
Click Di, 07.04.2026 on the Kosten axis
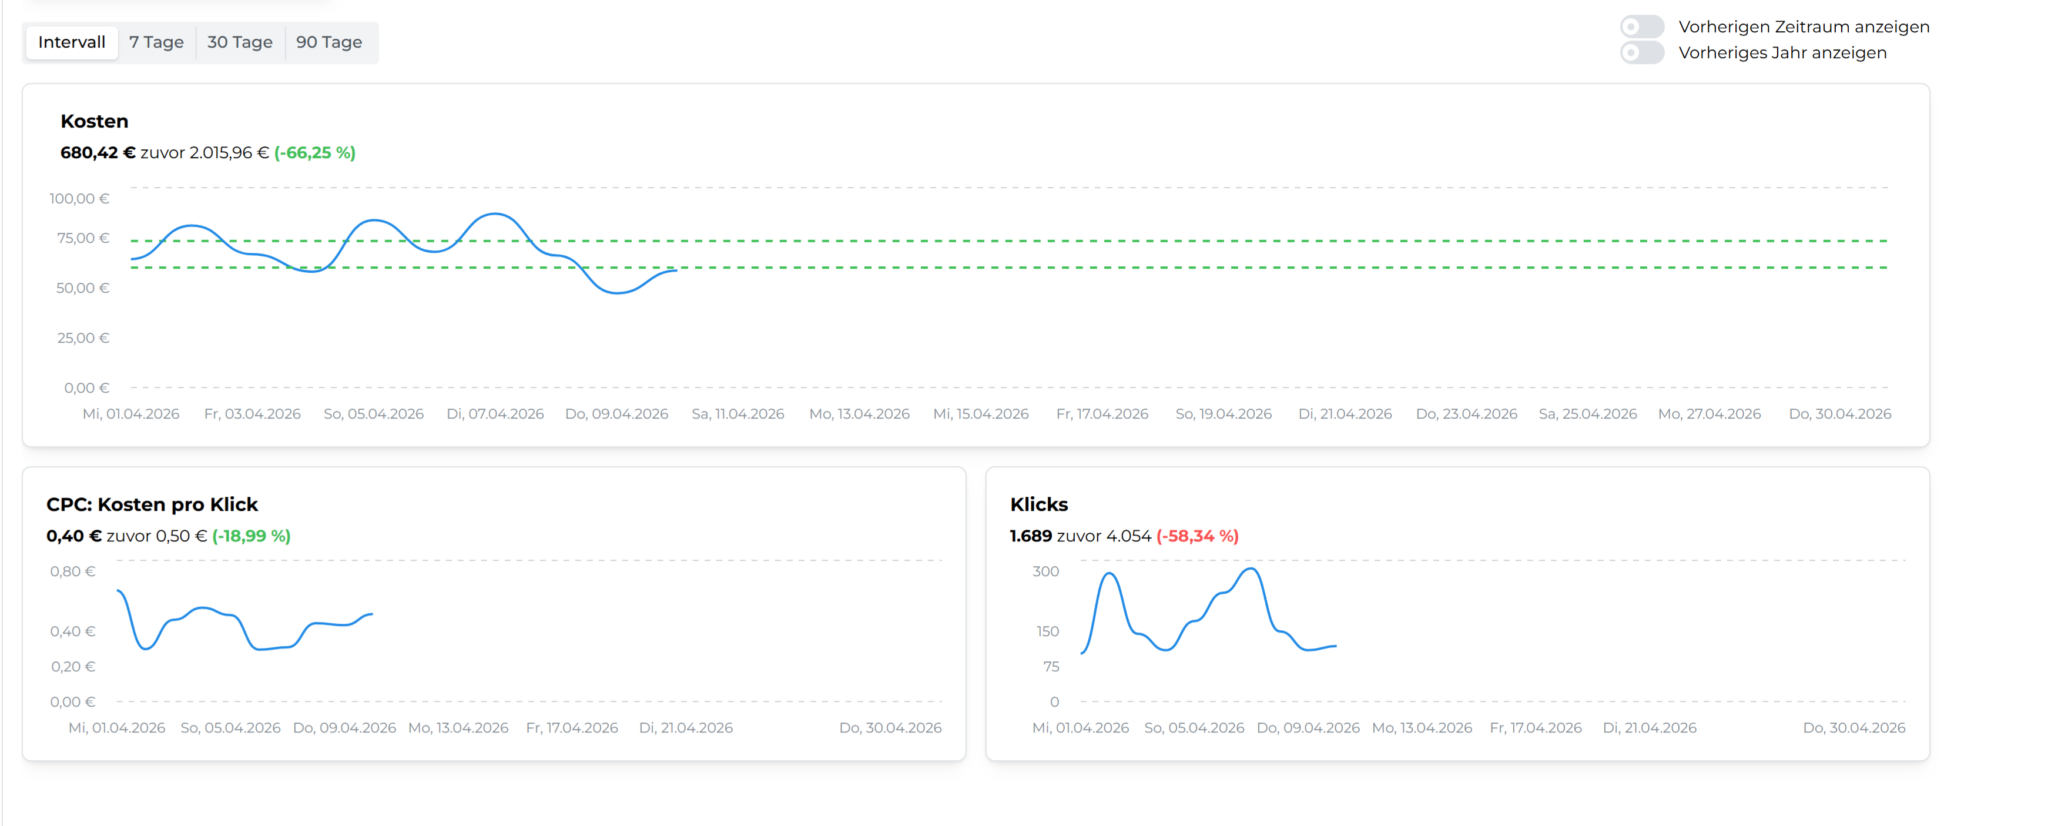click(495, 414)
